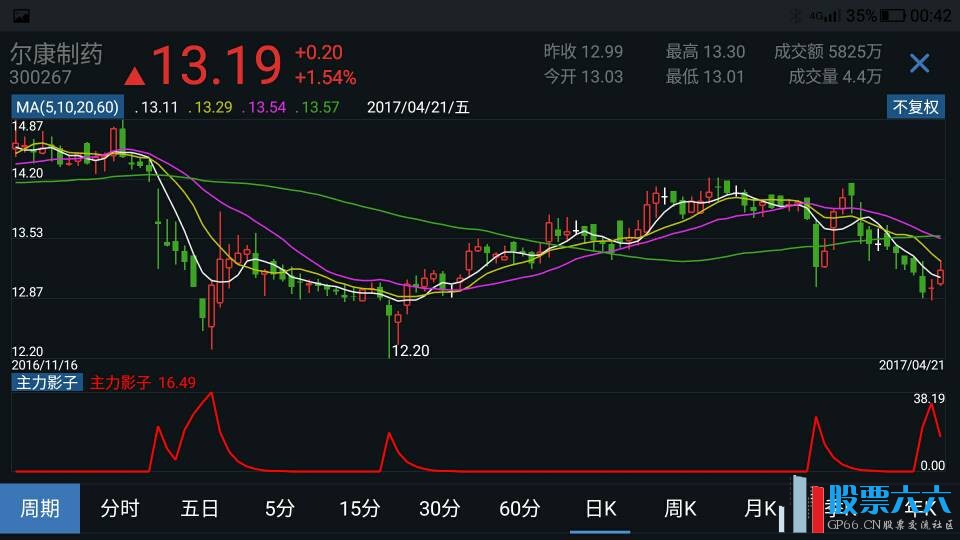Switch to the 30分 chart tab
Screen dimensions: 960x540
pyautogui.click(x=440, y=509)
